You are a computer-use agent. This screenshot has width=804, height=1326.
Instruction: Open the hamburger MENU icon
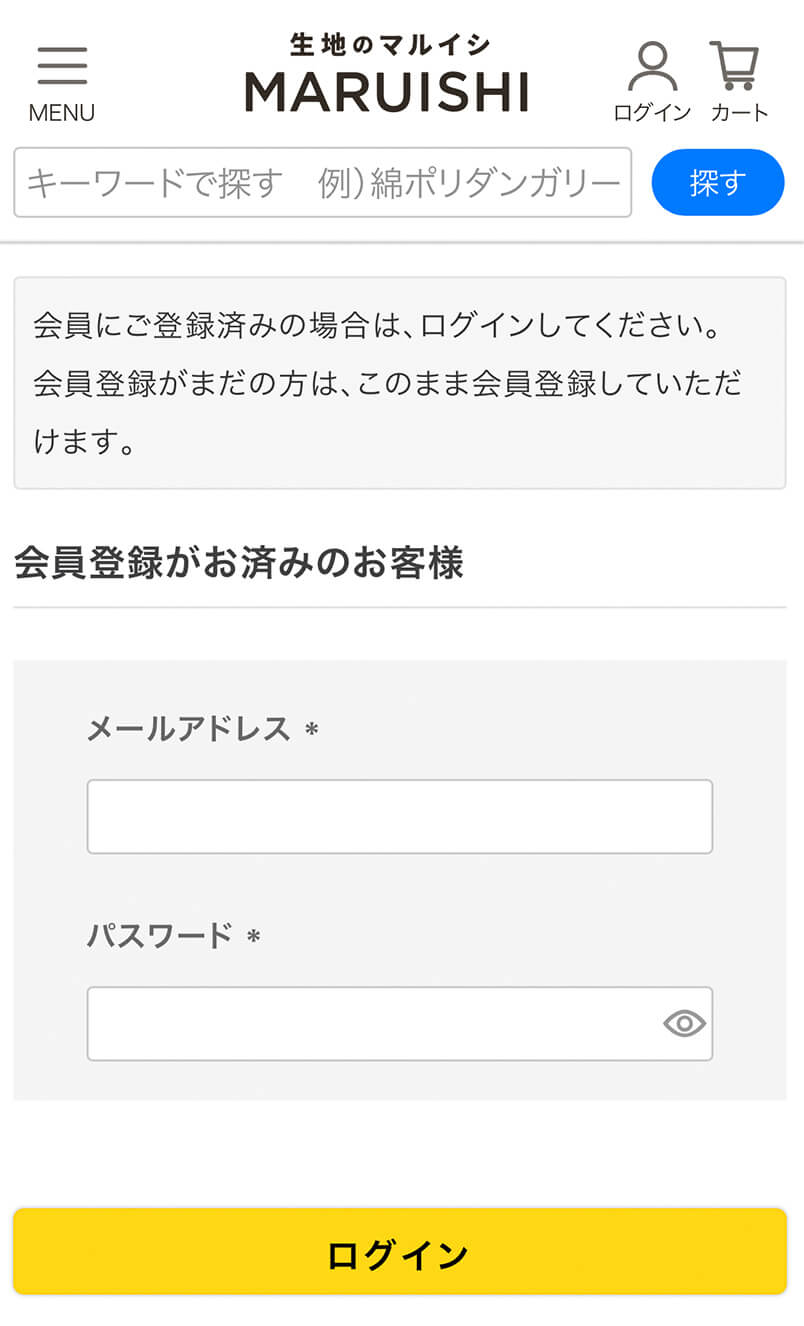[62, 66]
